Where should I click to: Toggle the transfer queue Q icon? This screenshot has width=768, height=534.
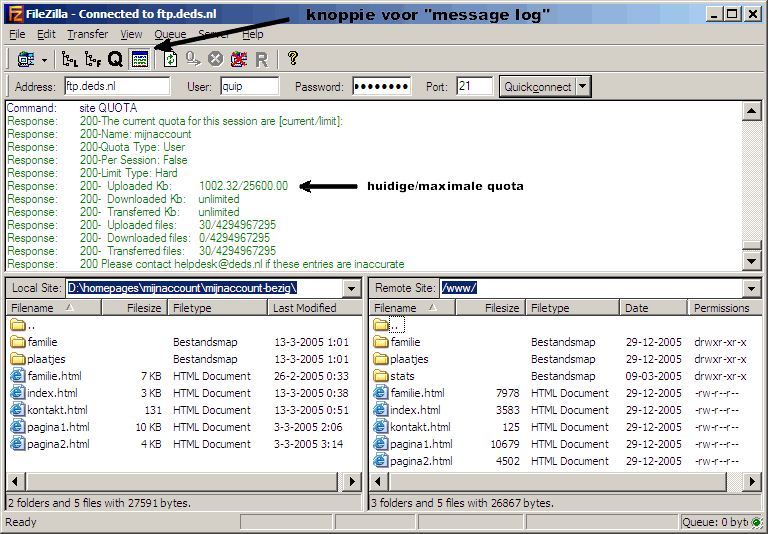[115, 59]
